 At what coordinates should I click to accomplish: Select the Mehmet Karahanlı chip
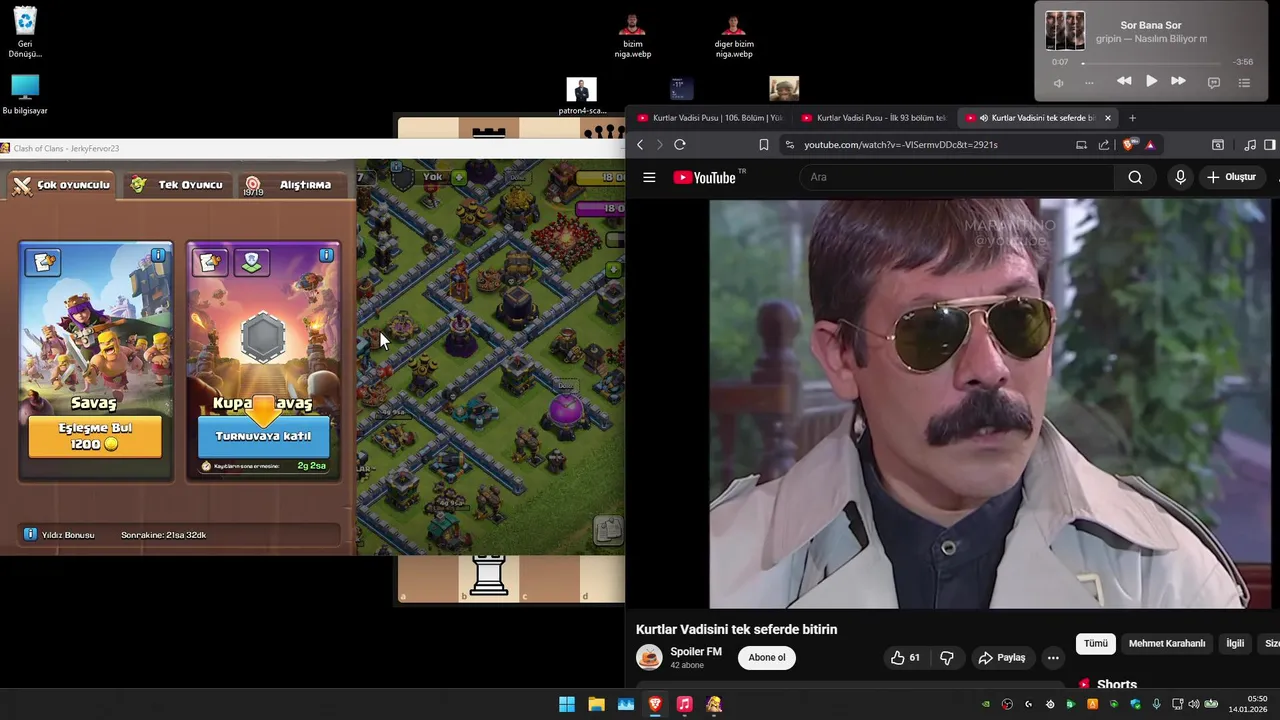click(x=1167, y=643)
